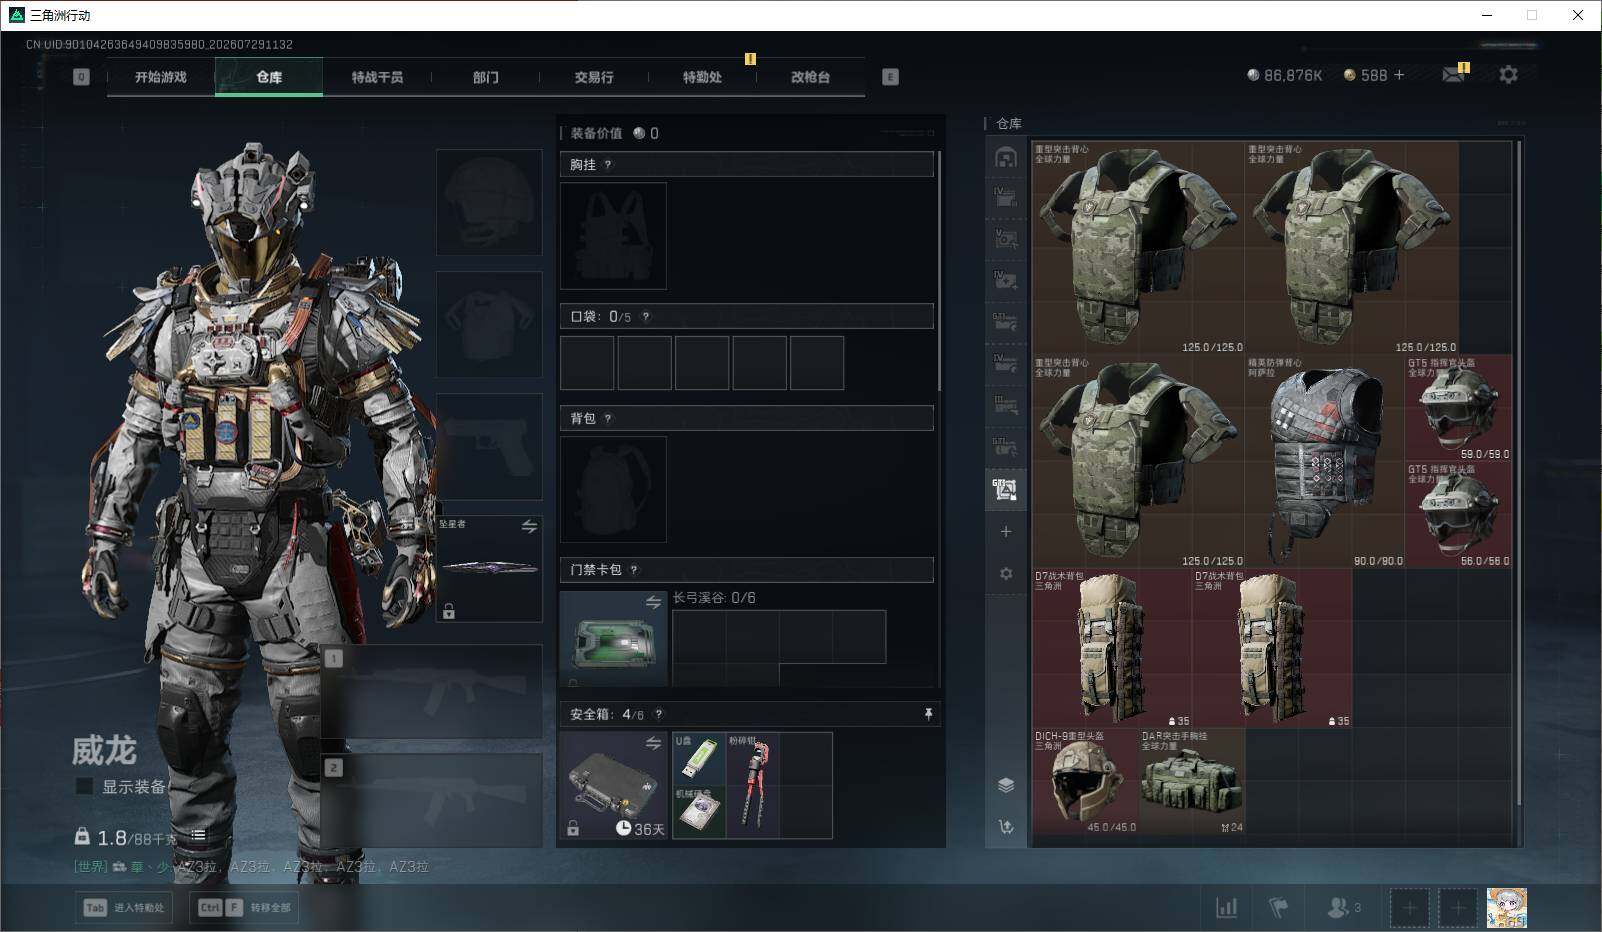
Task: Click the green keycard case item
Action: tap(613, 638)
